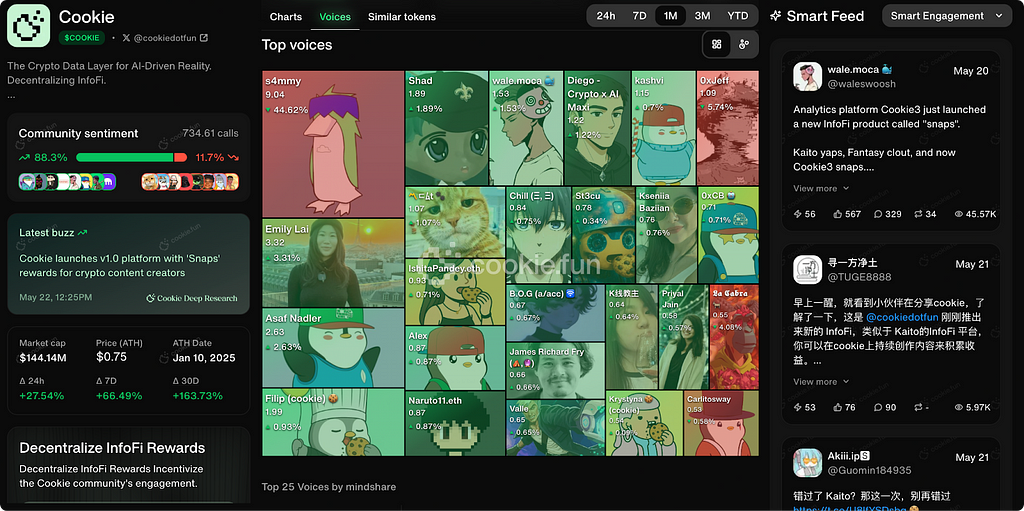Select the Chill voice tile
Screen dimensions: 1024x511
click(538, 235)
